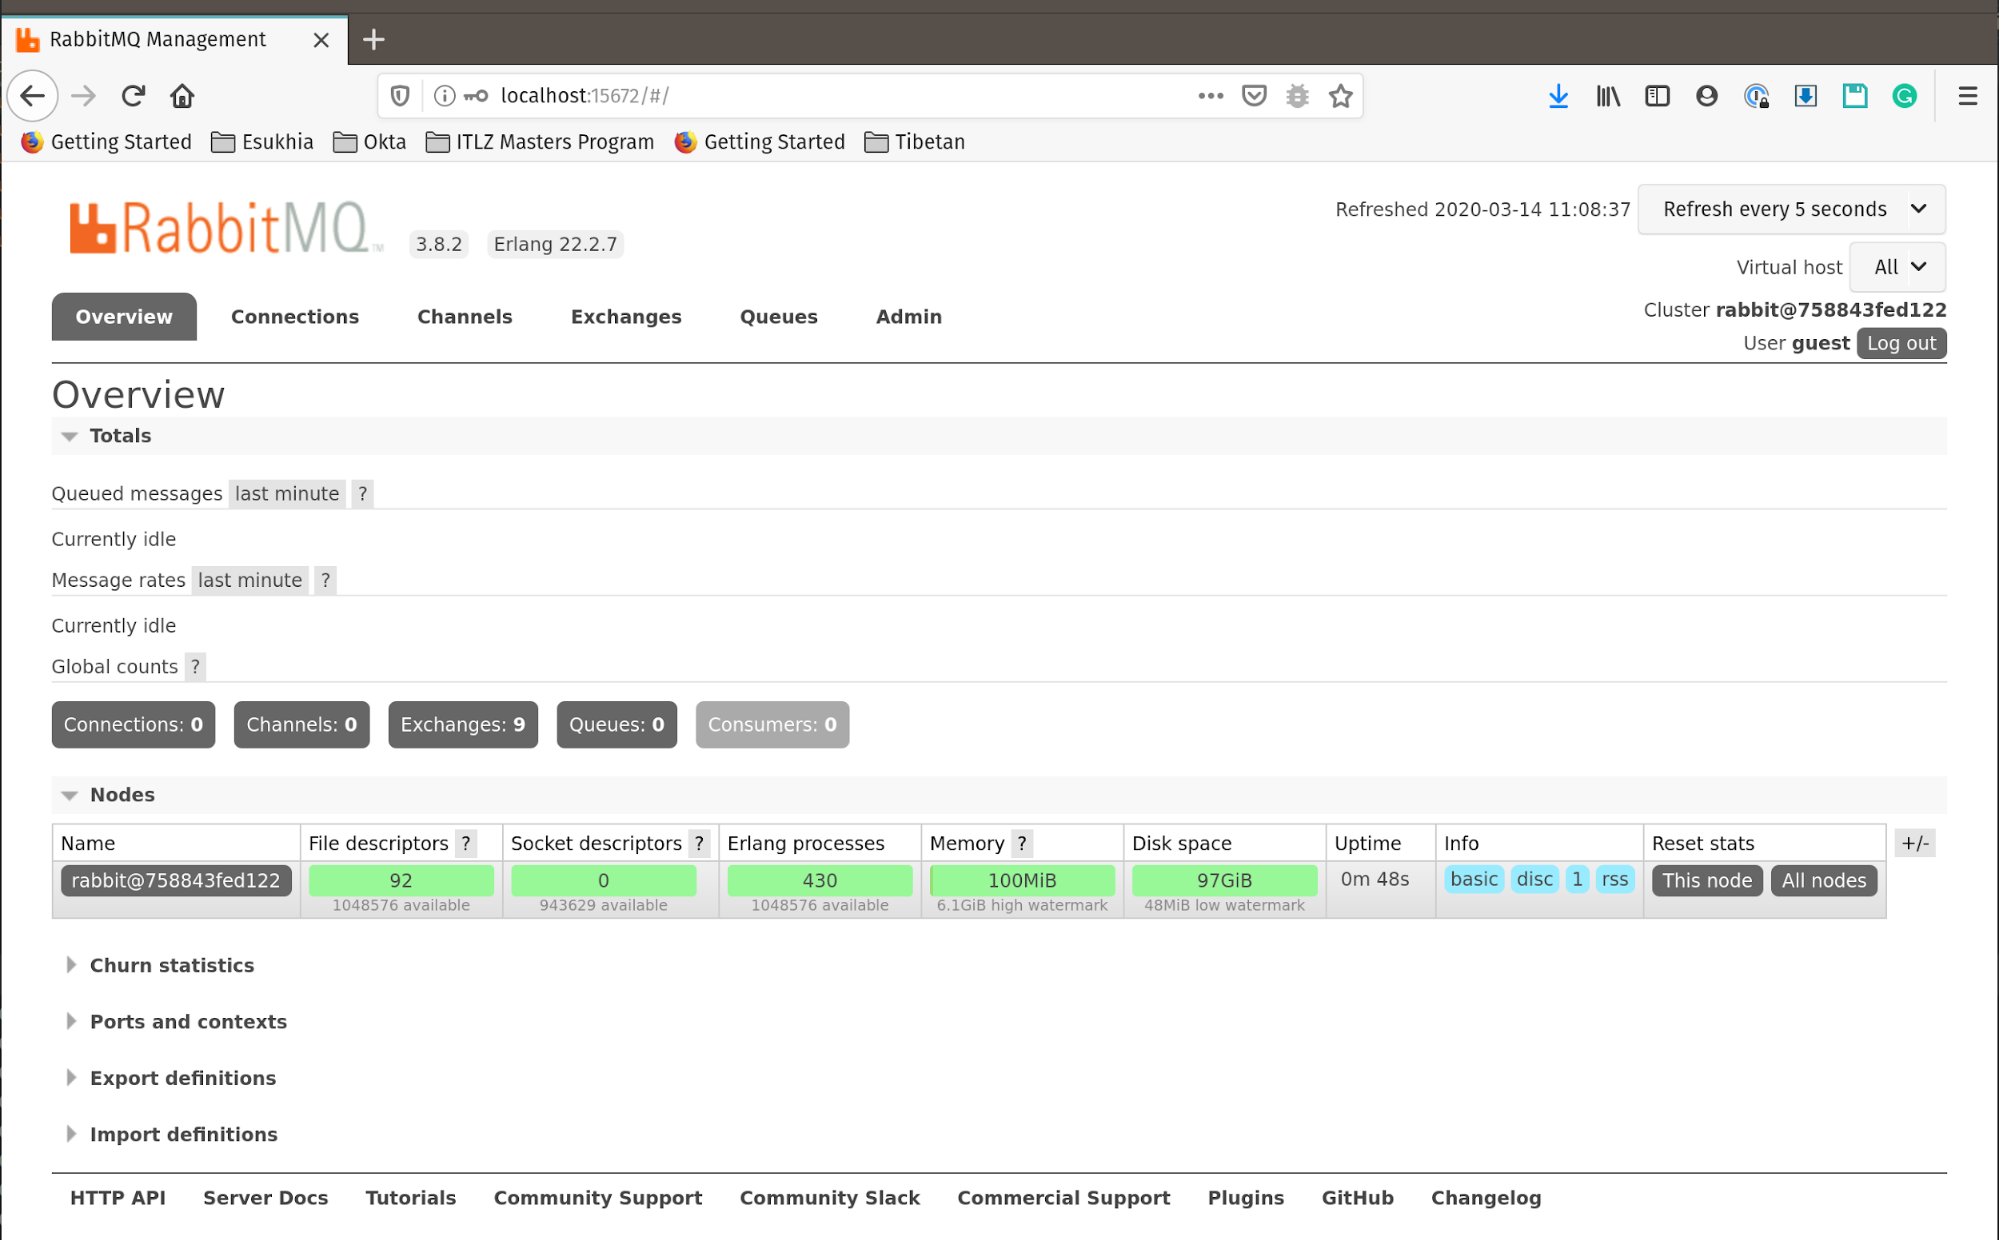The height and width of the screenshot is (1240, 1999).
Task: Toggle the Import definitions section
Action: [x=183, y=1134]
